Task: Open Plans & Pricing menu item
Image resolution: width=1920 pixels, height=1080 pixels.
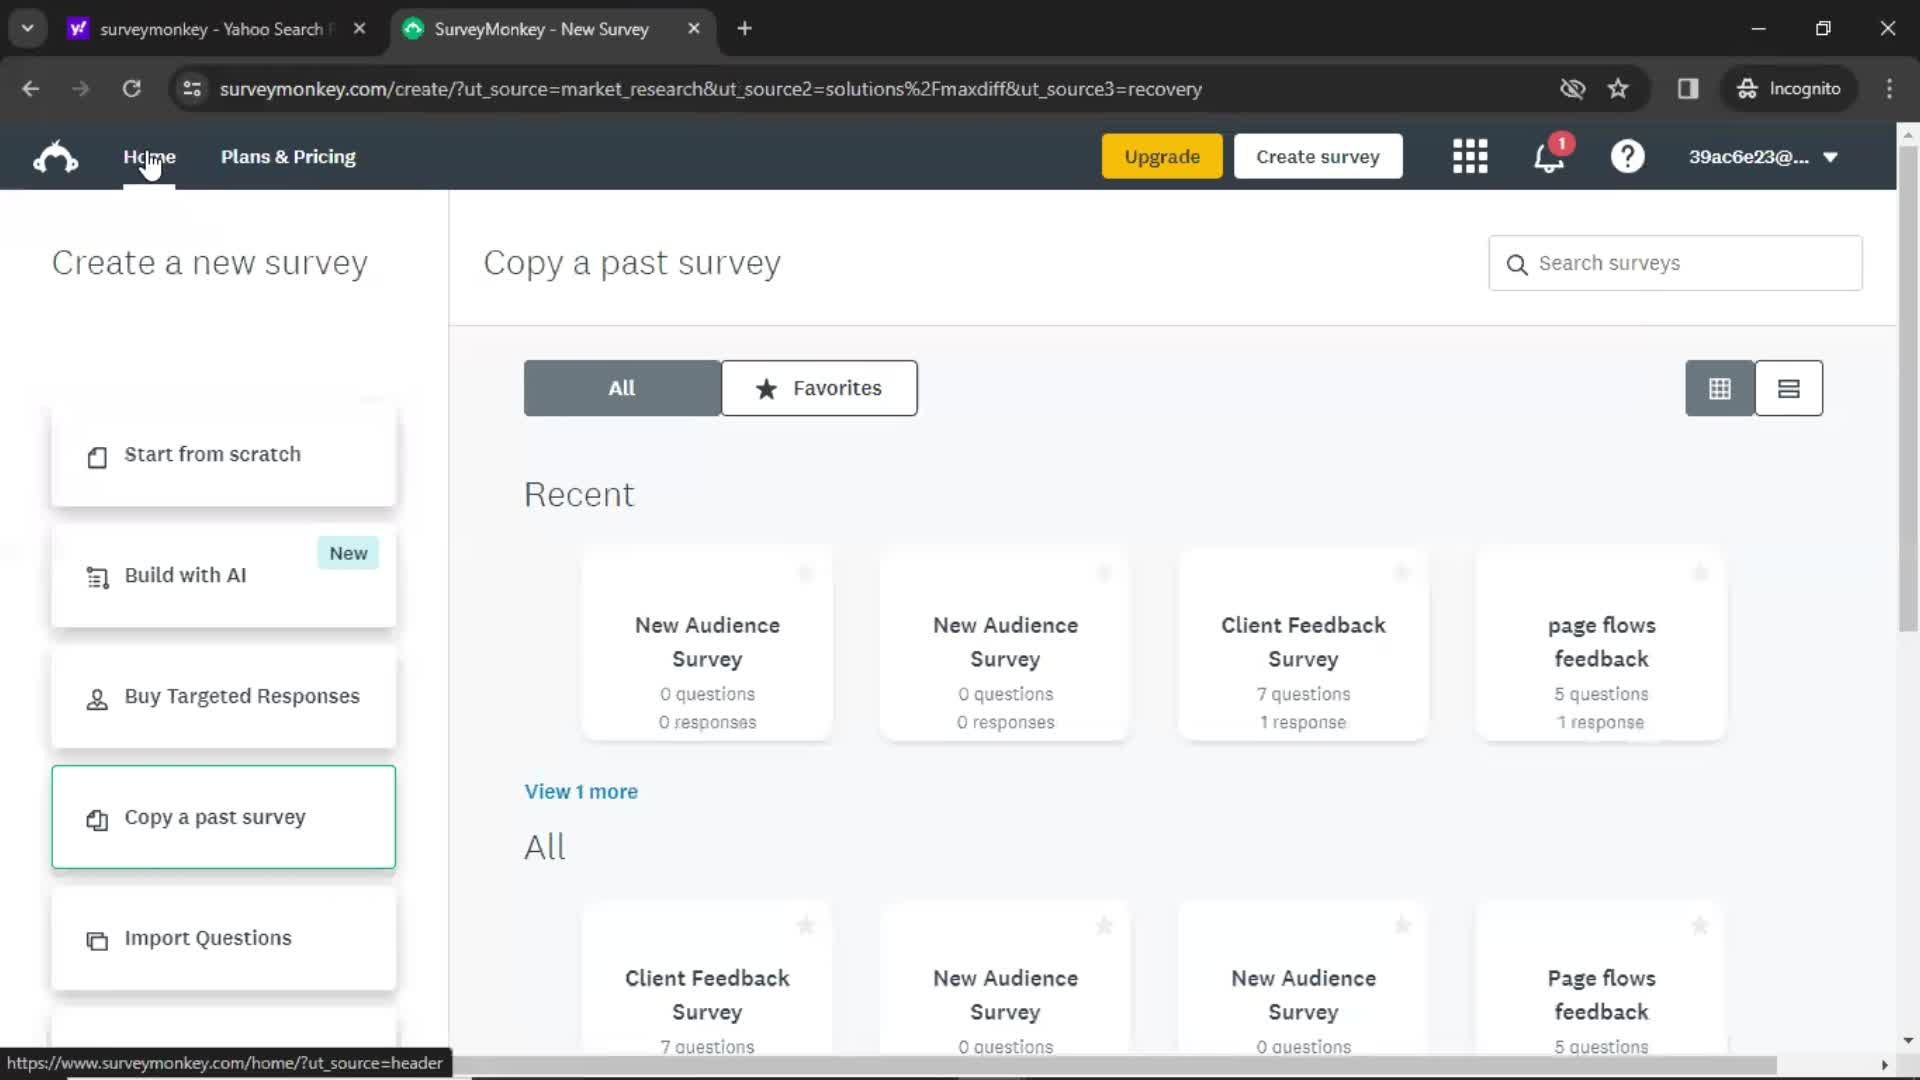Action: 287,156
